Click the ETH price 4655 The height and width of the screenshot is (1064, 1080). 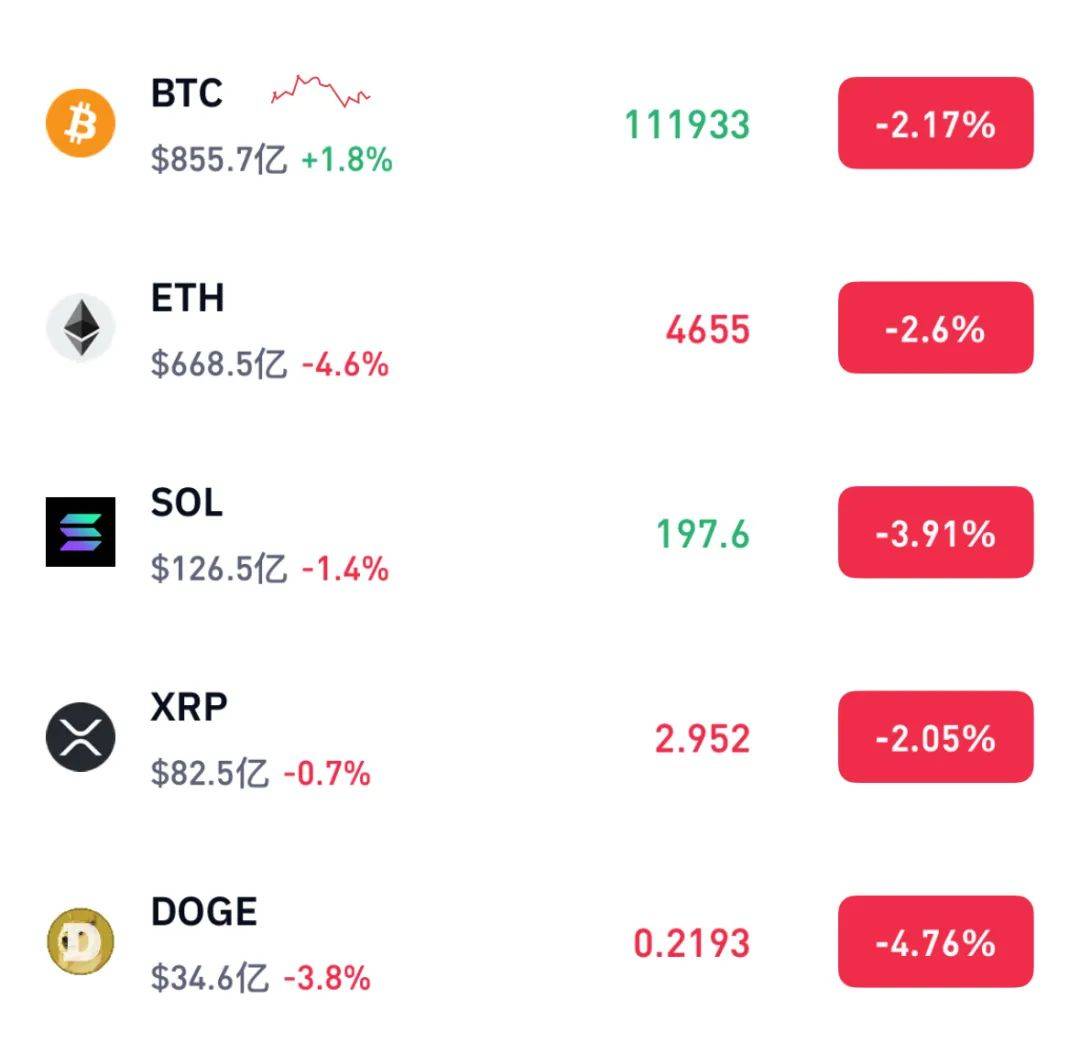point(707,329)
